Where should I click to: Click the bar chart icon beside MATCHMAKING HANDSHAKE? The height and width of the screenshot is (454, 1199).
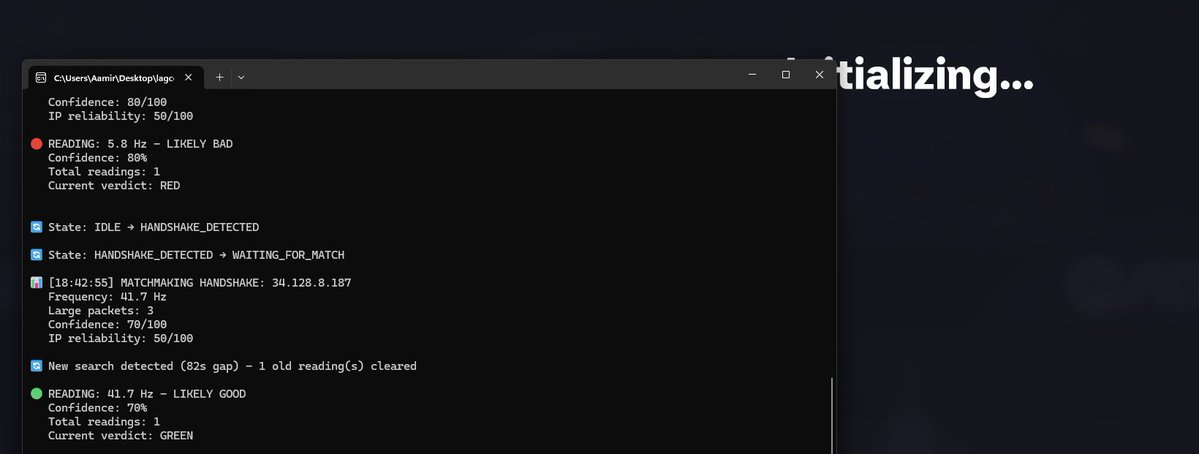pyautogui.click(x=36, y=283)
